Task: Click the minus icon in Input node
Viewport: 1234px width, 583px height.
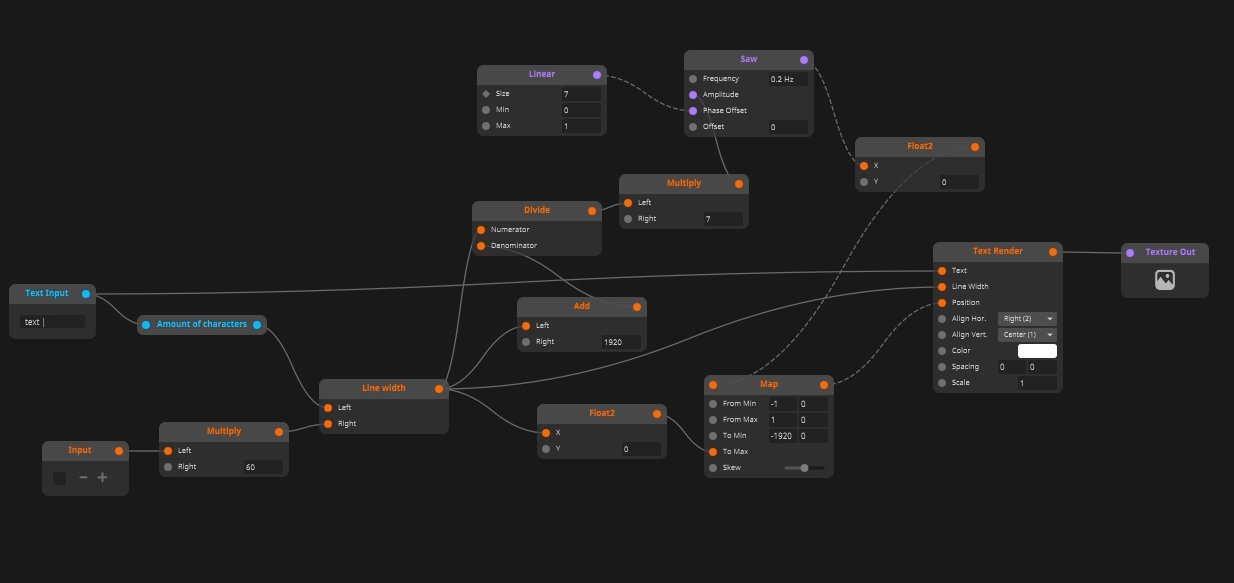Action: pyautogui.click(x=83, y=478)
